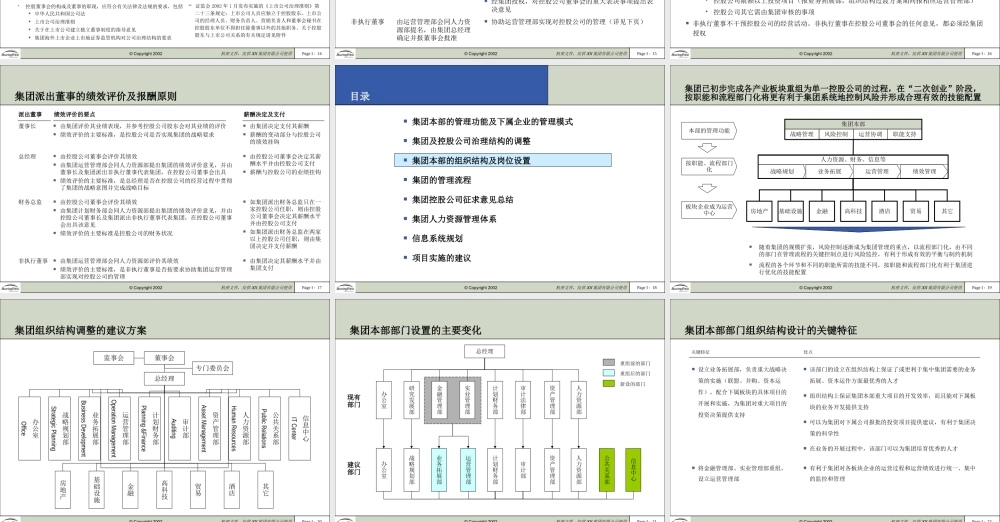1000x522 pixels.
Task: Select the green 公共关系部 box in 建议部门 row
Action: [x=607, y=470]
